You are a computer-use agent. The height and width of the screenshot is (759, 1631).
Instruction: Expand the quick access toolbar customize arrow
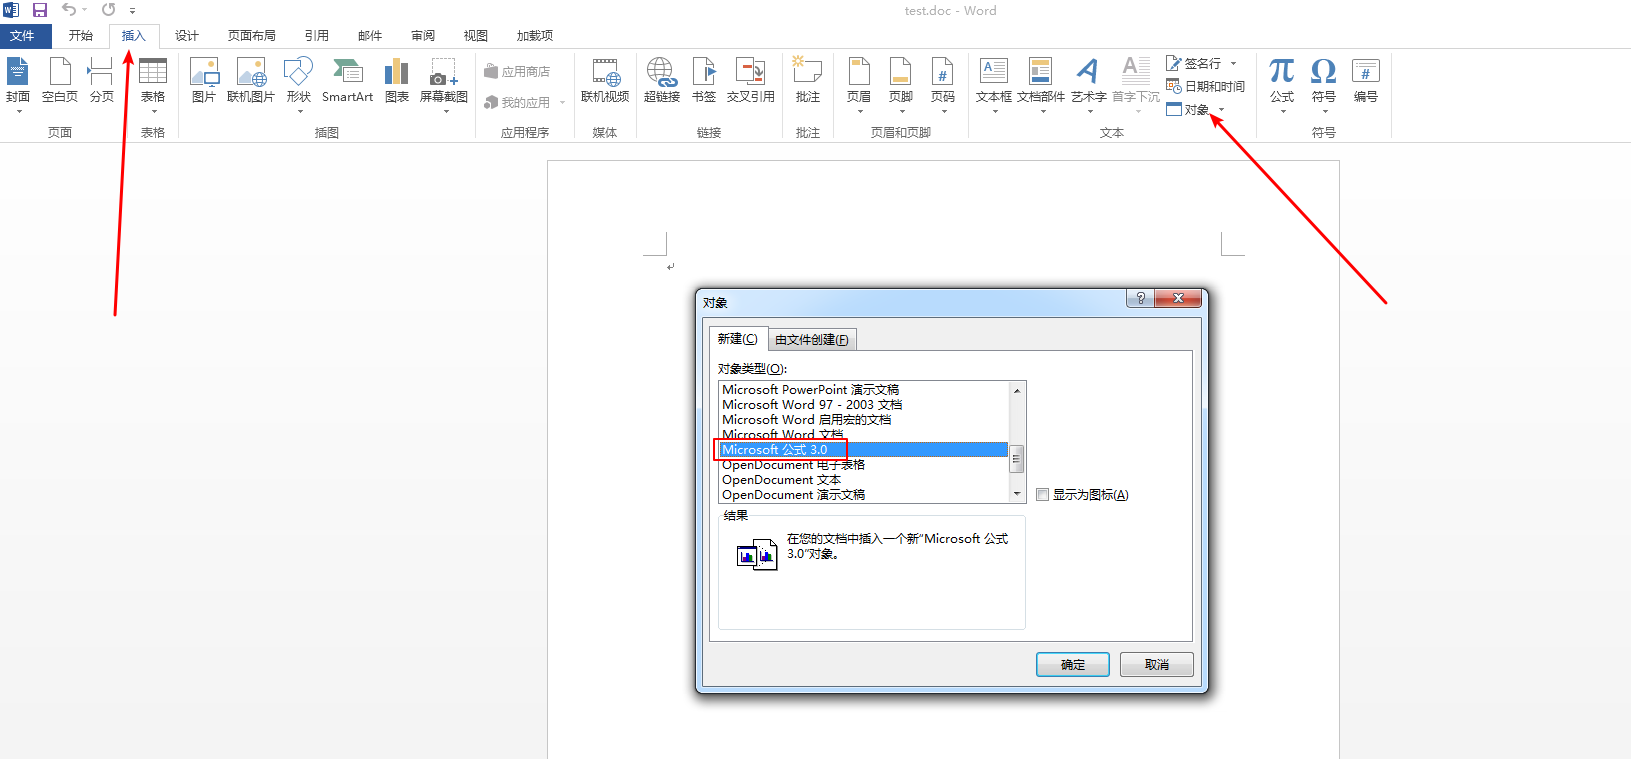coord(132,10)
